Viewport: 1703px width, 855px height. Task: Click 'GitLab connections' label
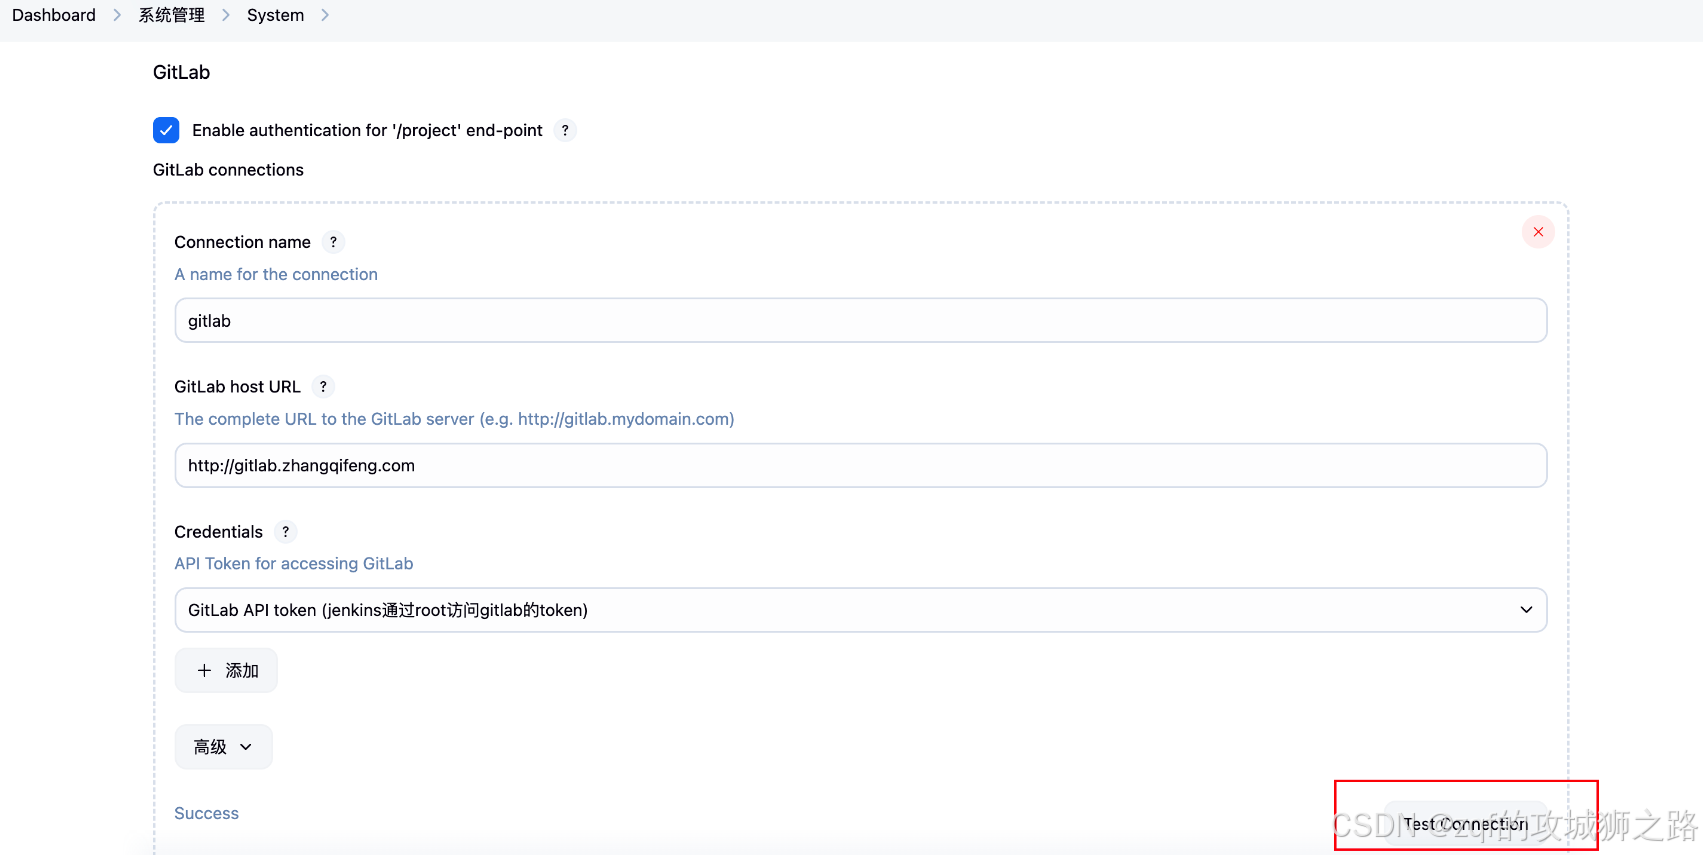[x=228, y=170]
